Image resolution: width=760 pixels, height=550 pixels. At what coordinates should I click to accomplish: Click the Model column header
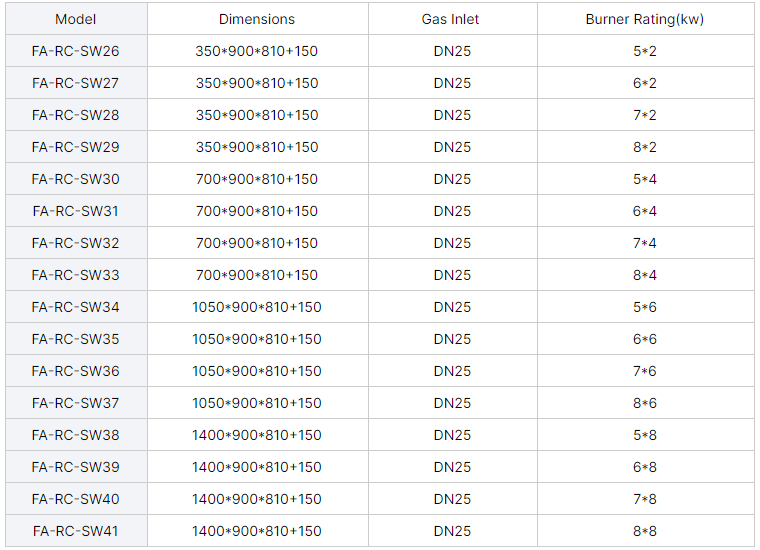(x=76, y=19)
